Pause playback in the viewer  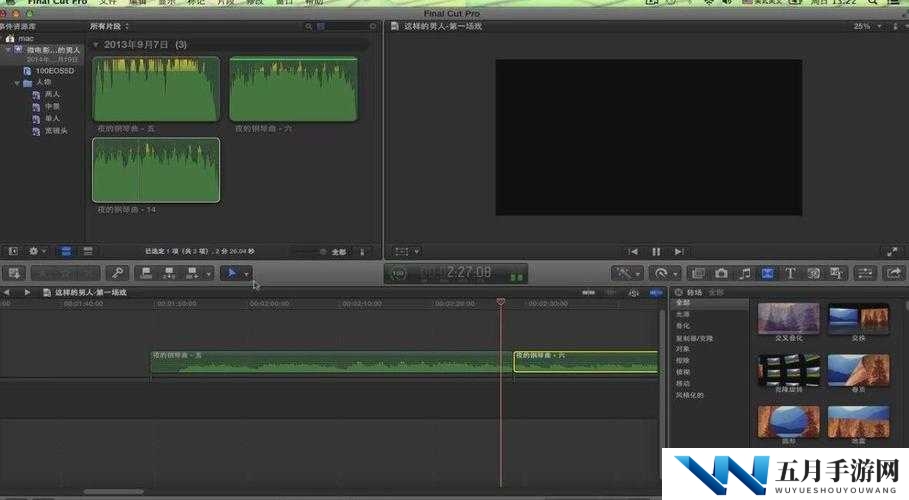point(656,251)
